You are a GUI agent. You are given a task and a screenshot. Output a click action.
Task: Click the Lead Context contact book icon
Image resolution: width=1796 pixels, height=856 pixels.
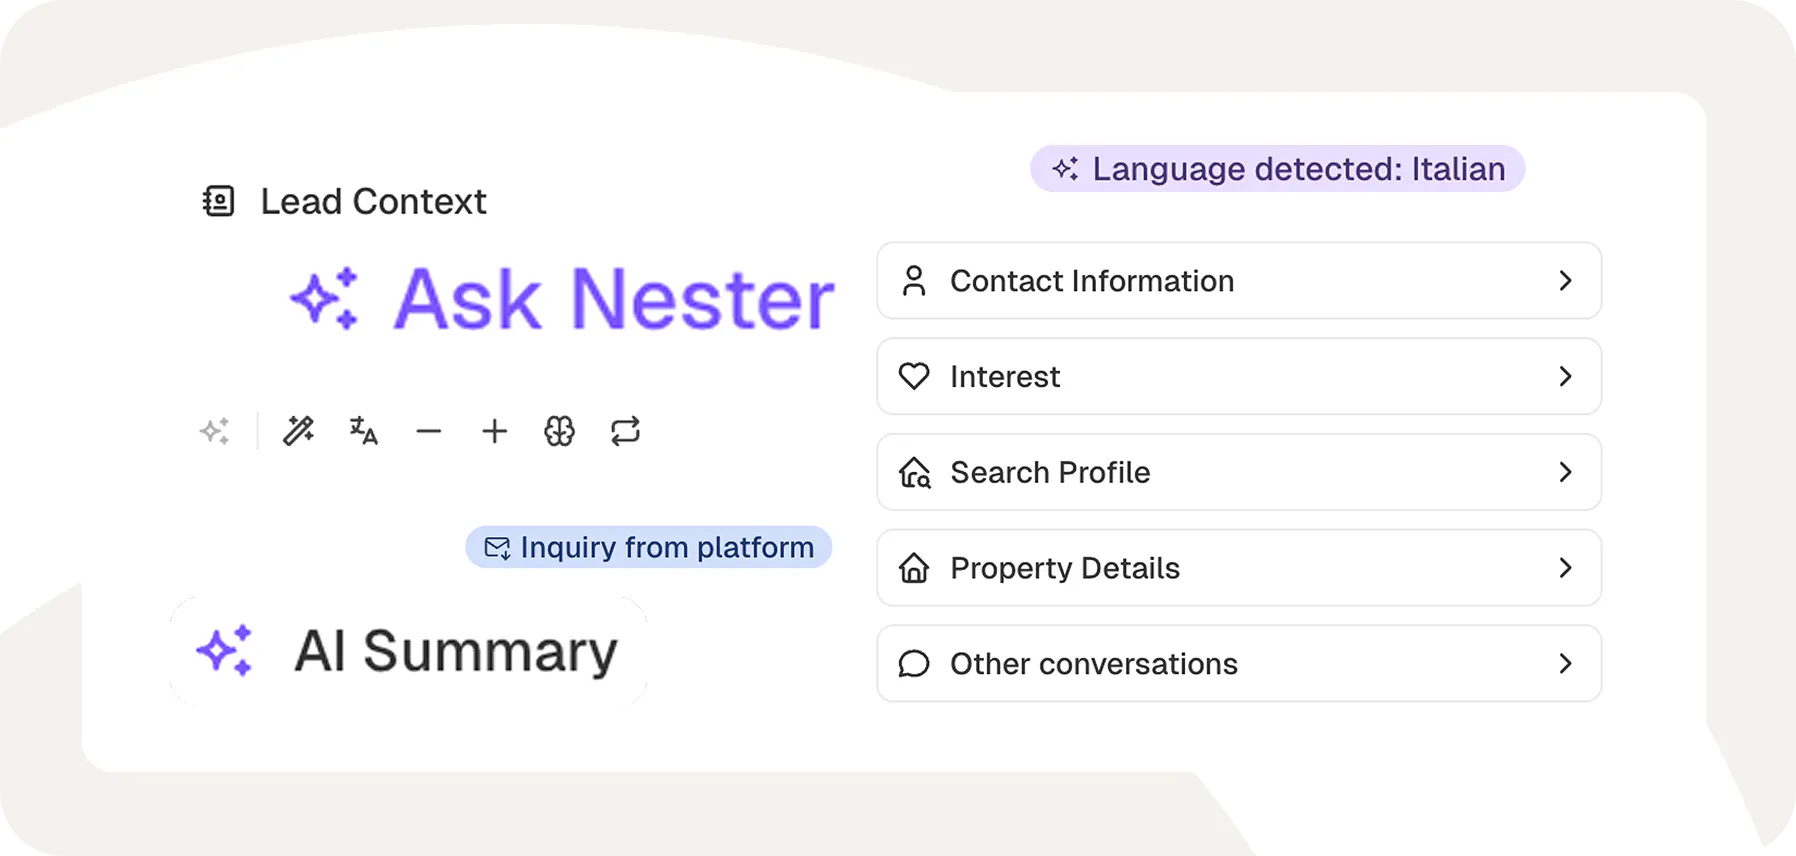218,201
